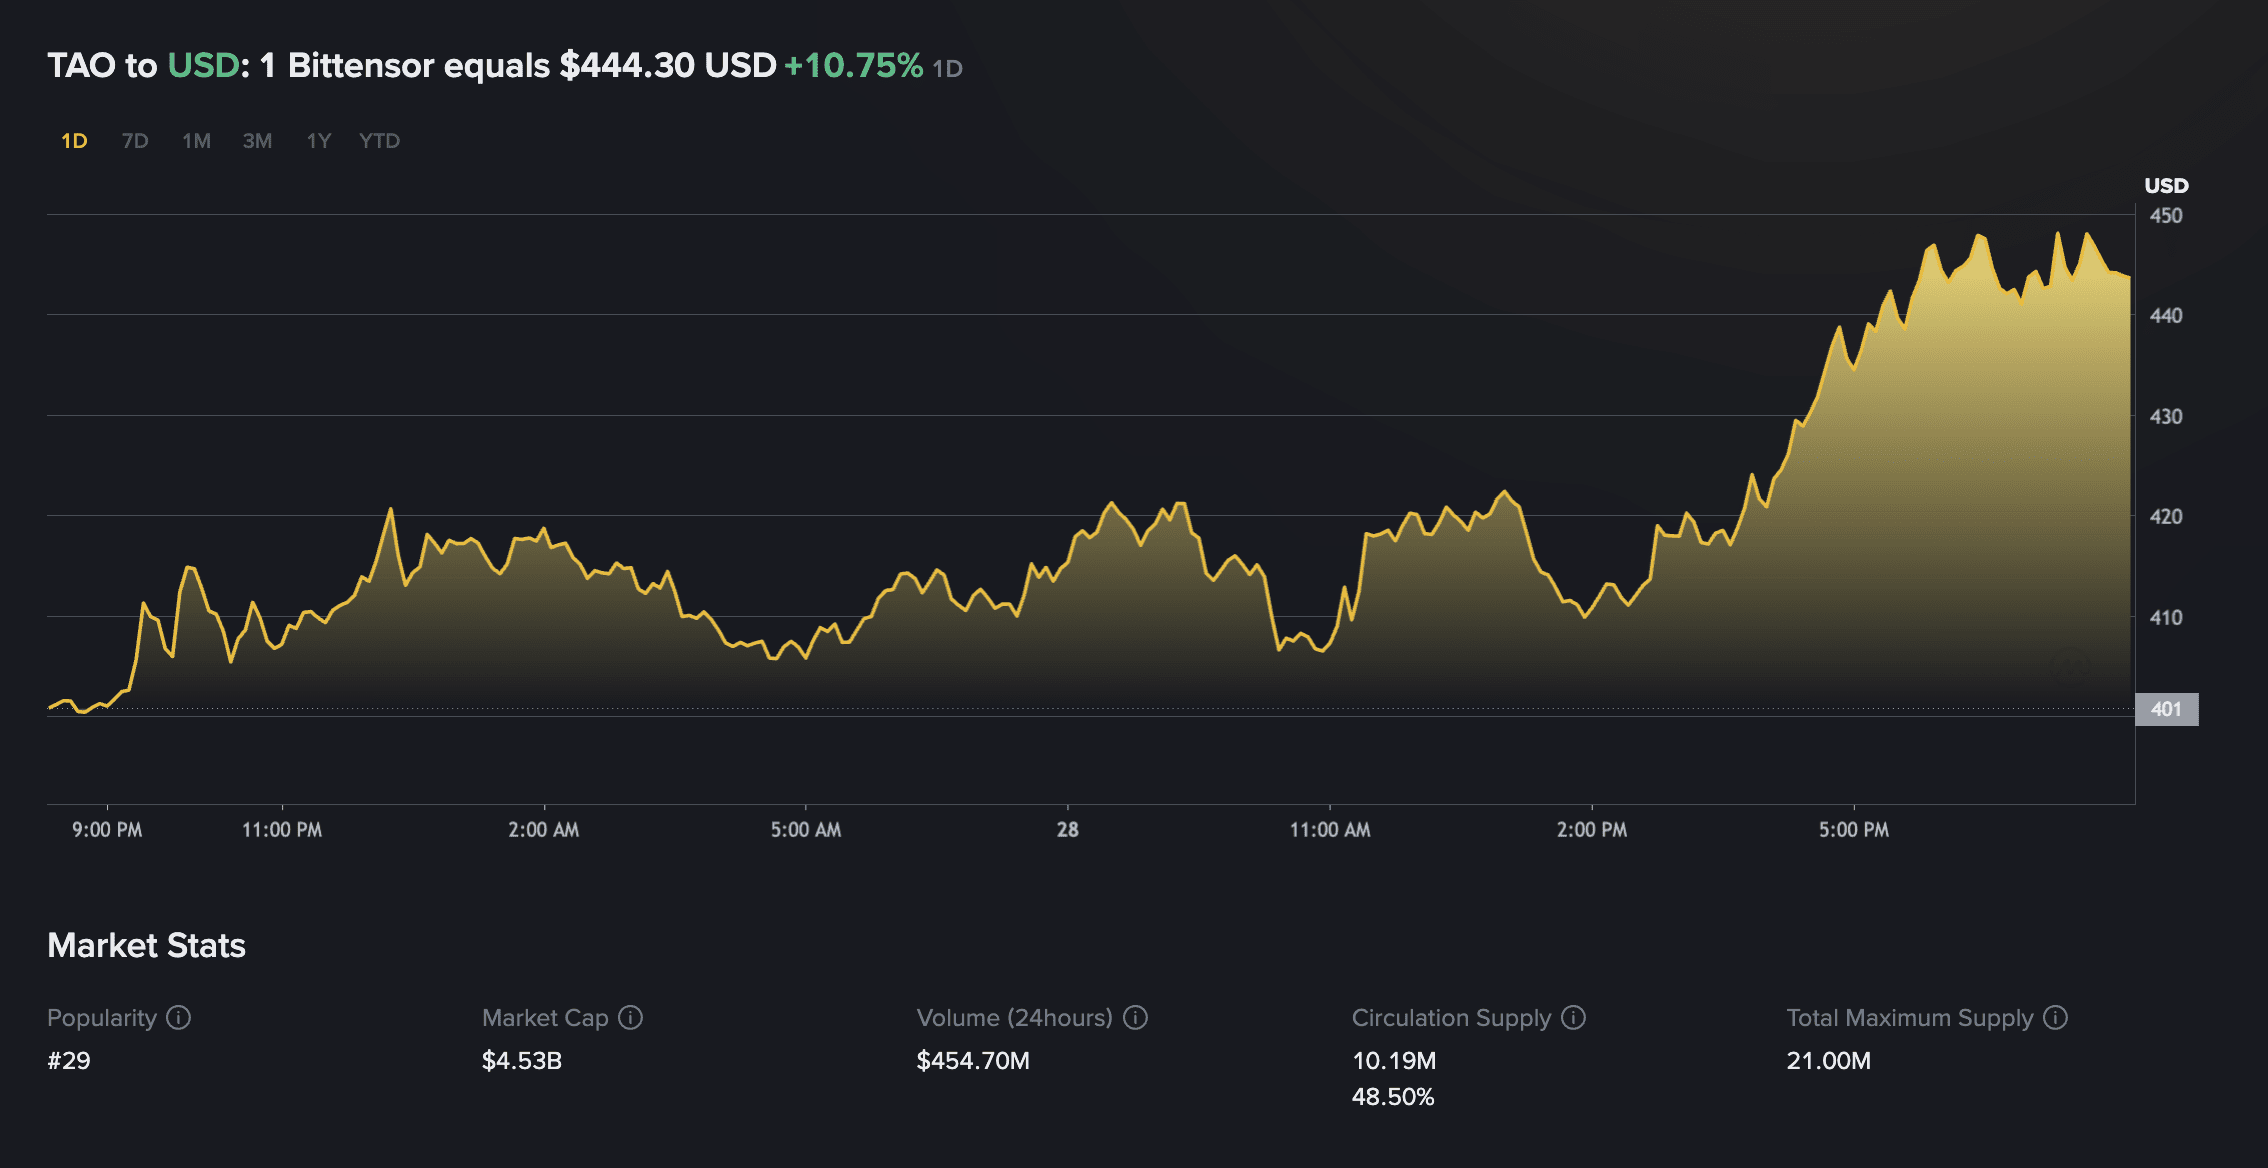Click the Market Cap info icon

coord(630,1018)
